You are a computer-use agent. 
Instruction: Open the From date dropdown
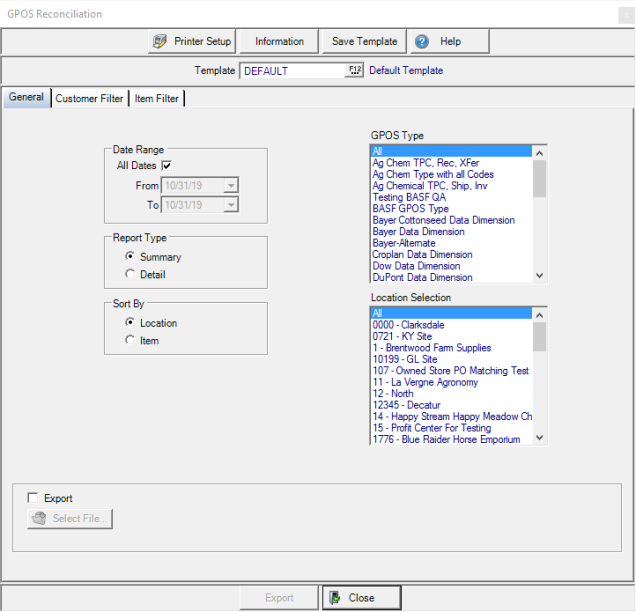point(231,185)
